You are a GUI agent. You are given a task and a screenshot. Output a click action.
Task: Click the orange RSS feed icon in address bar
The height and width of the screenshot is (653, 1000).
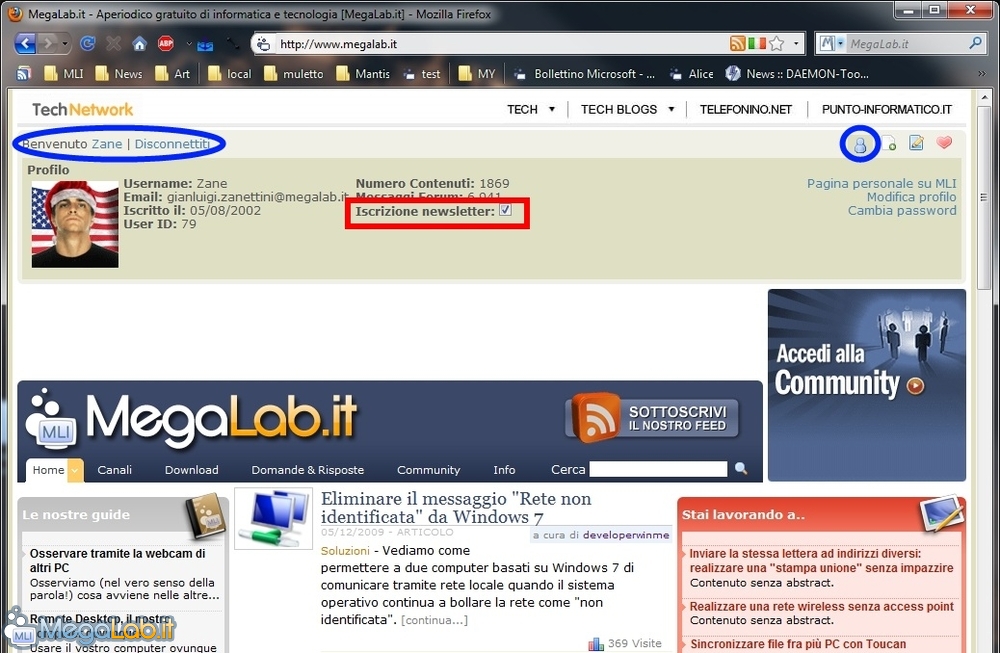tap(737, 43)
